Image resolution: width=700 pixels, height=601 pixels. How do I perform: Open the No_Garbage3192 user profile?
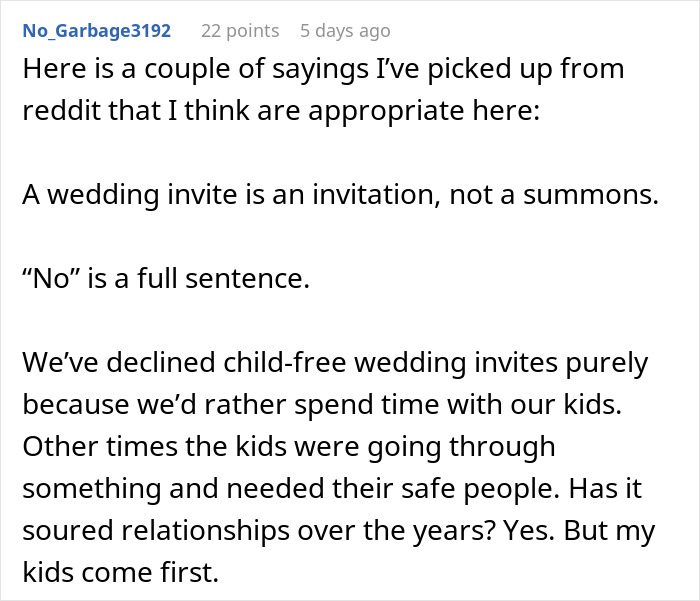(96, 31)
